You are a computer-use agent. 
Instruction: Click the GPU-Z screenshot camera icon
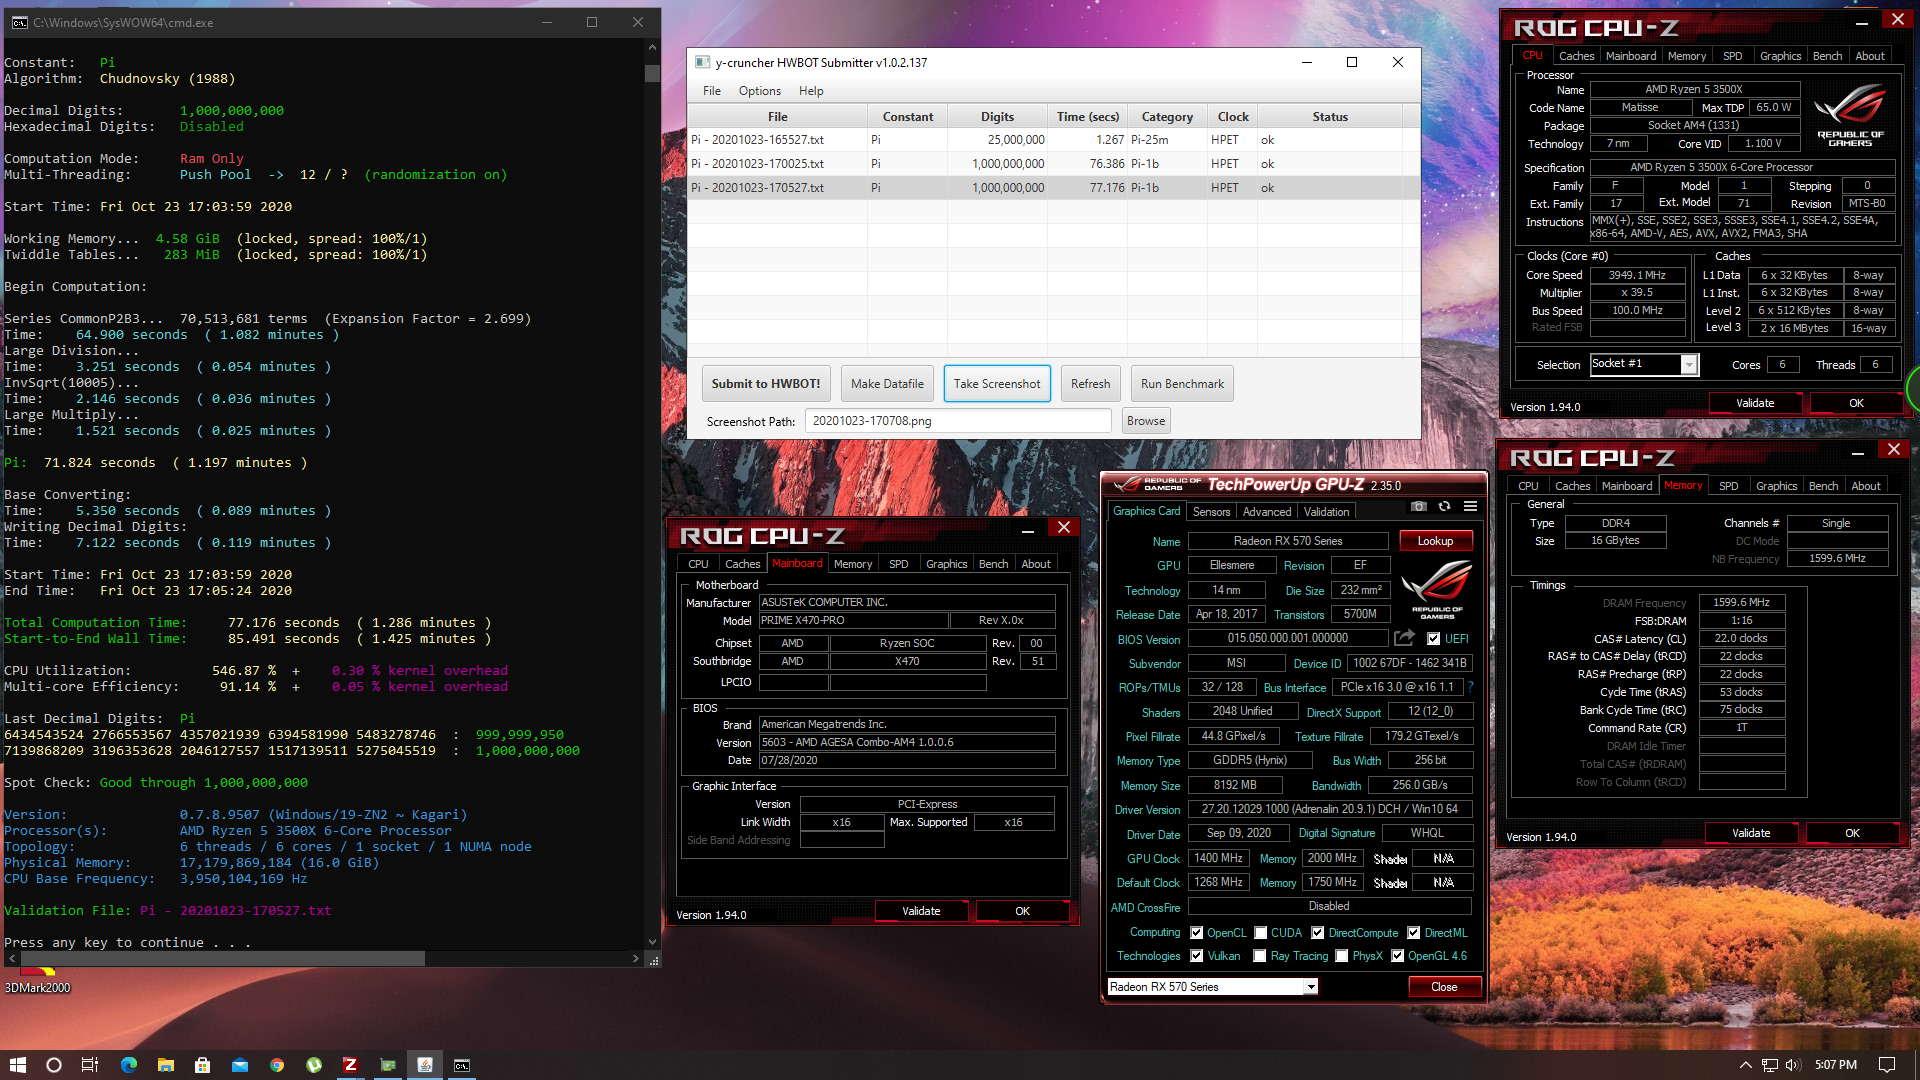pos(1418,507)
